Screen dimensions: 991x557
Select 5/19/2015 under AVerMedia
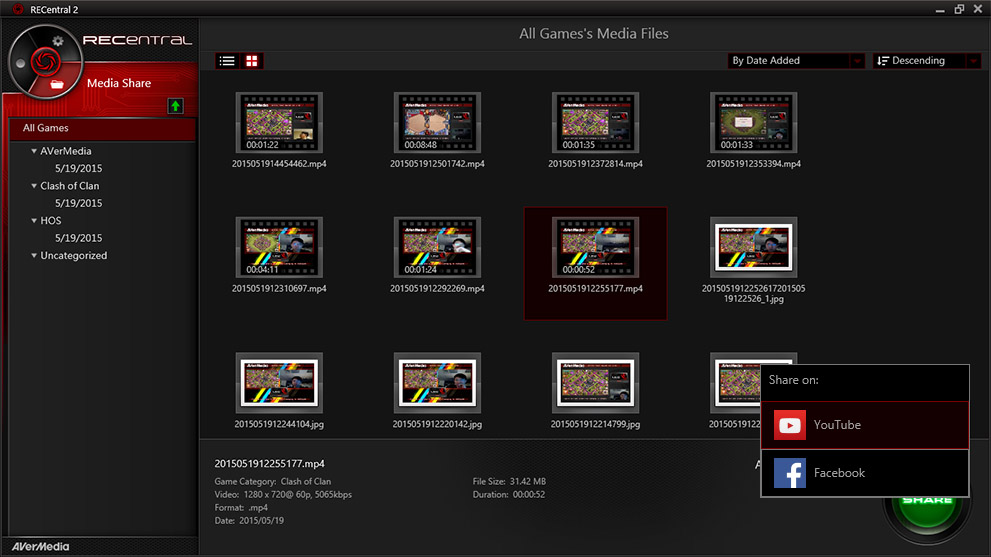78,168
